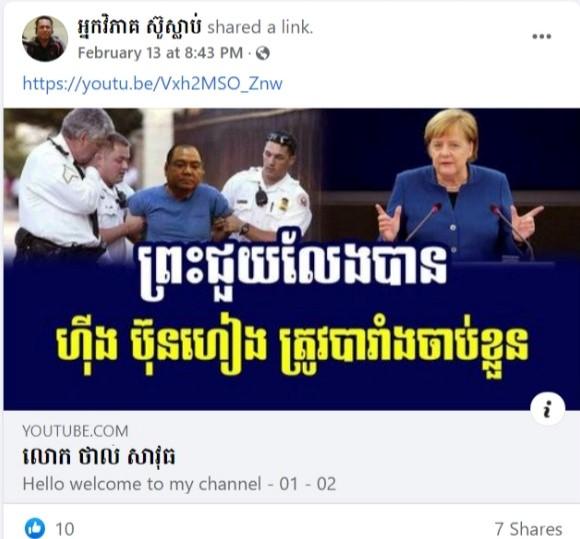Screen dimensions: 580x539
Task: Click 'Hello welcome to my channel' description
Action: point(179,484)
